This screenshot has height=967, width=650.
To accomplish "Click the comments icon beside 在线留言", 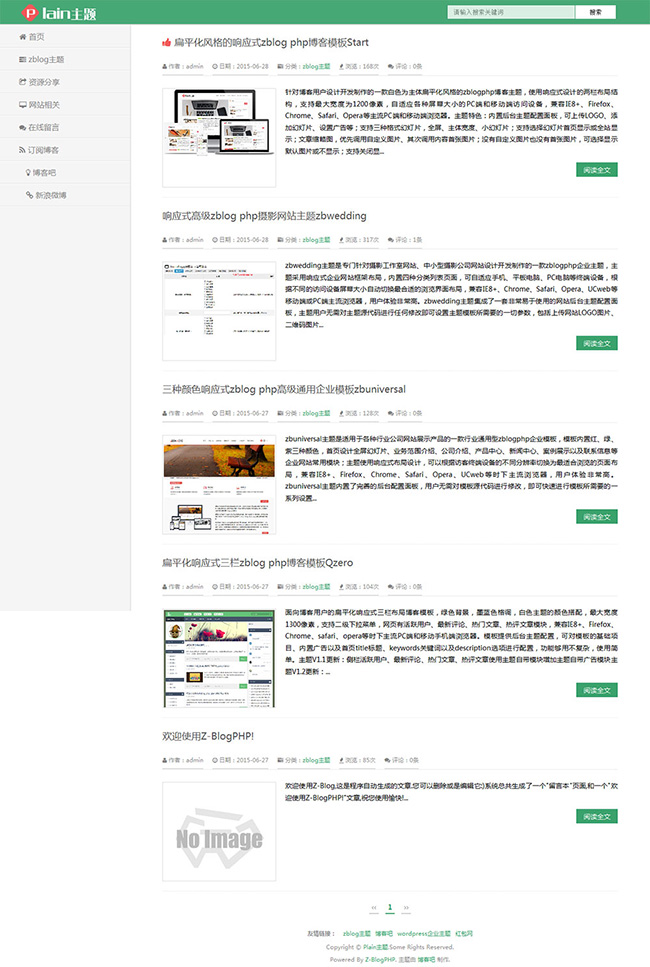I will pos(23,128).
